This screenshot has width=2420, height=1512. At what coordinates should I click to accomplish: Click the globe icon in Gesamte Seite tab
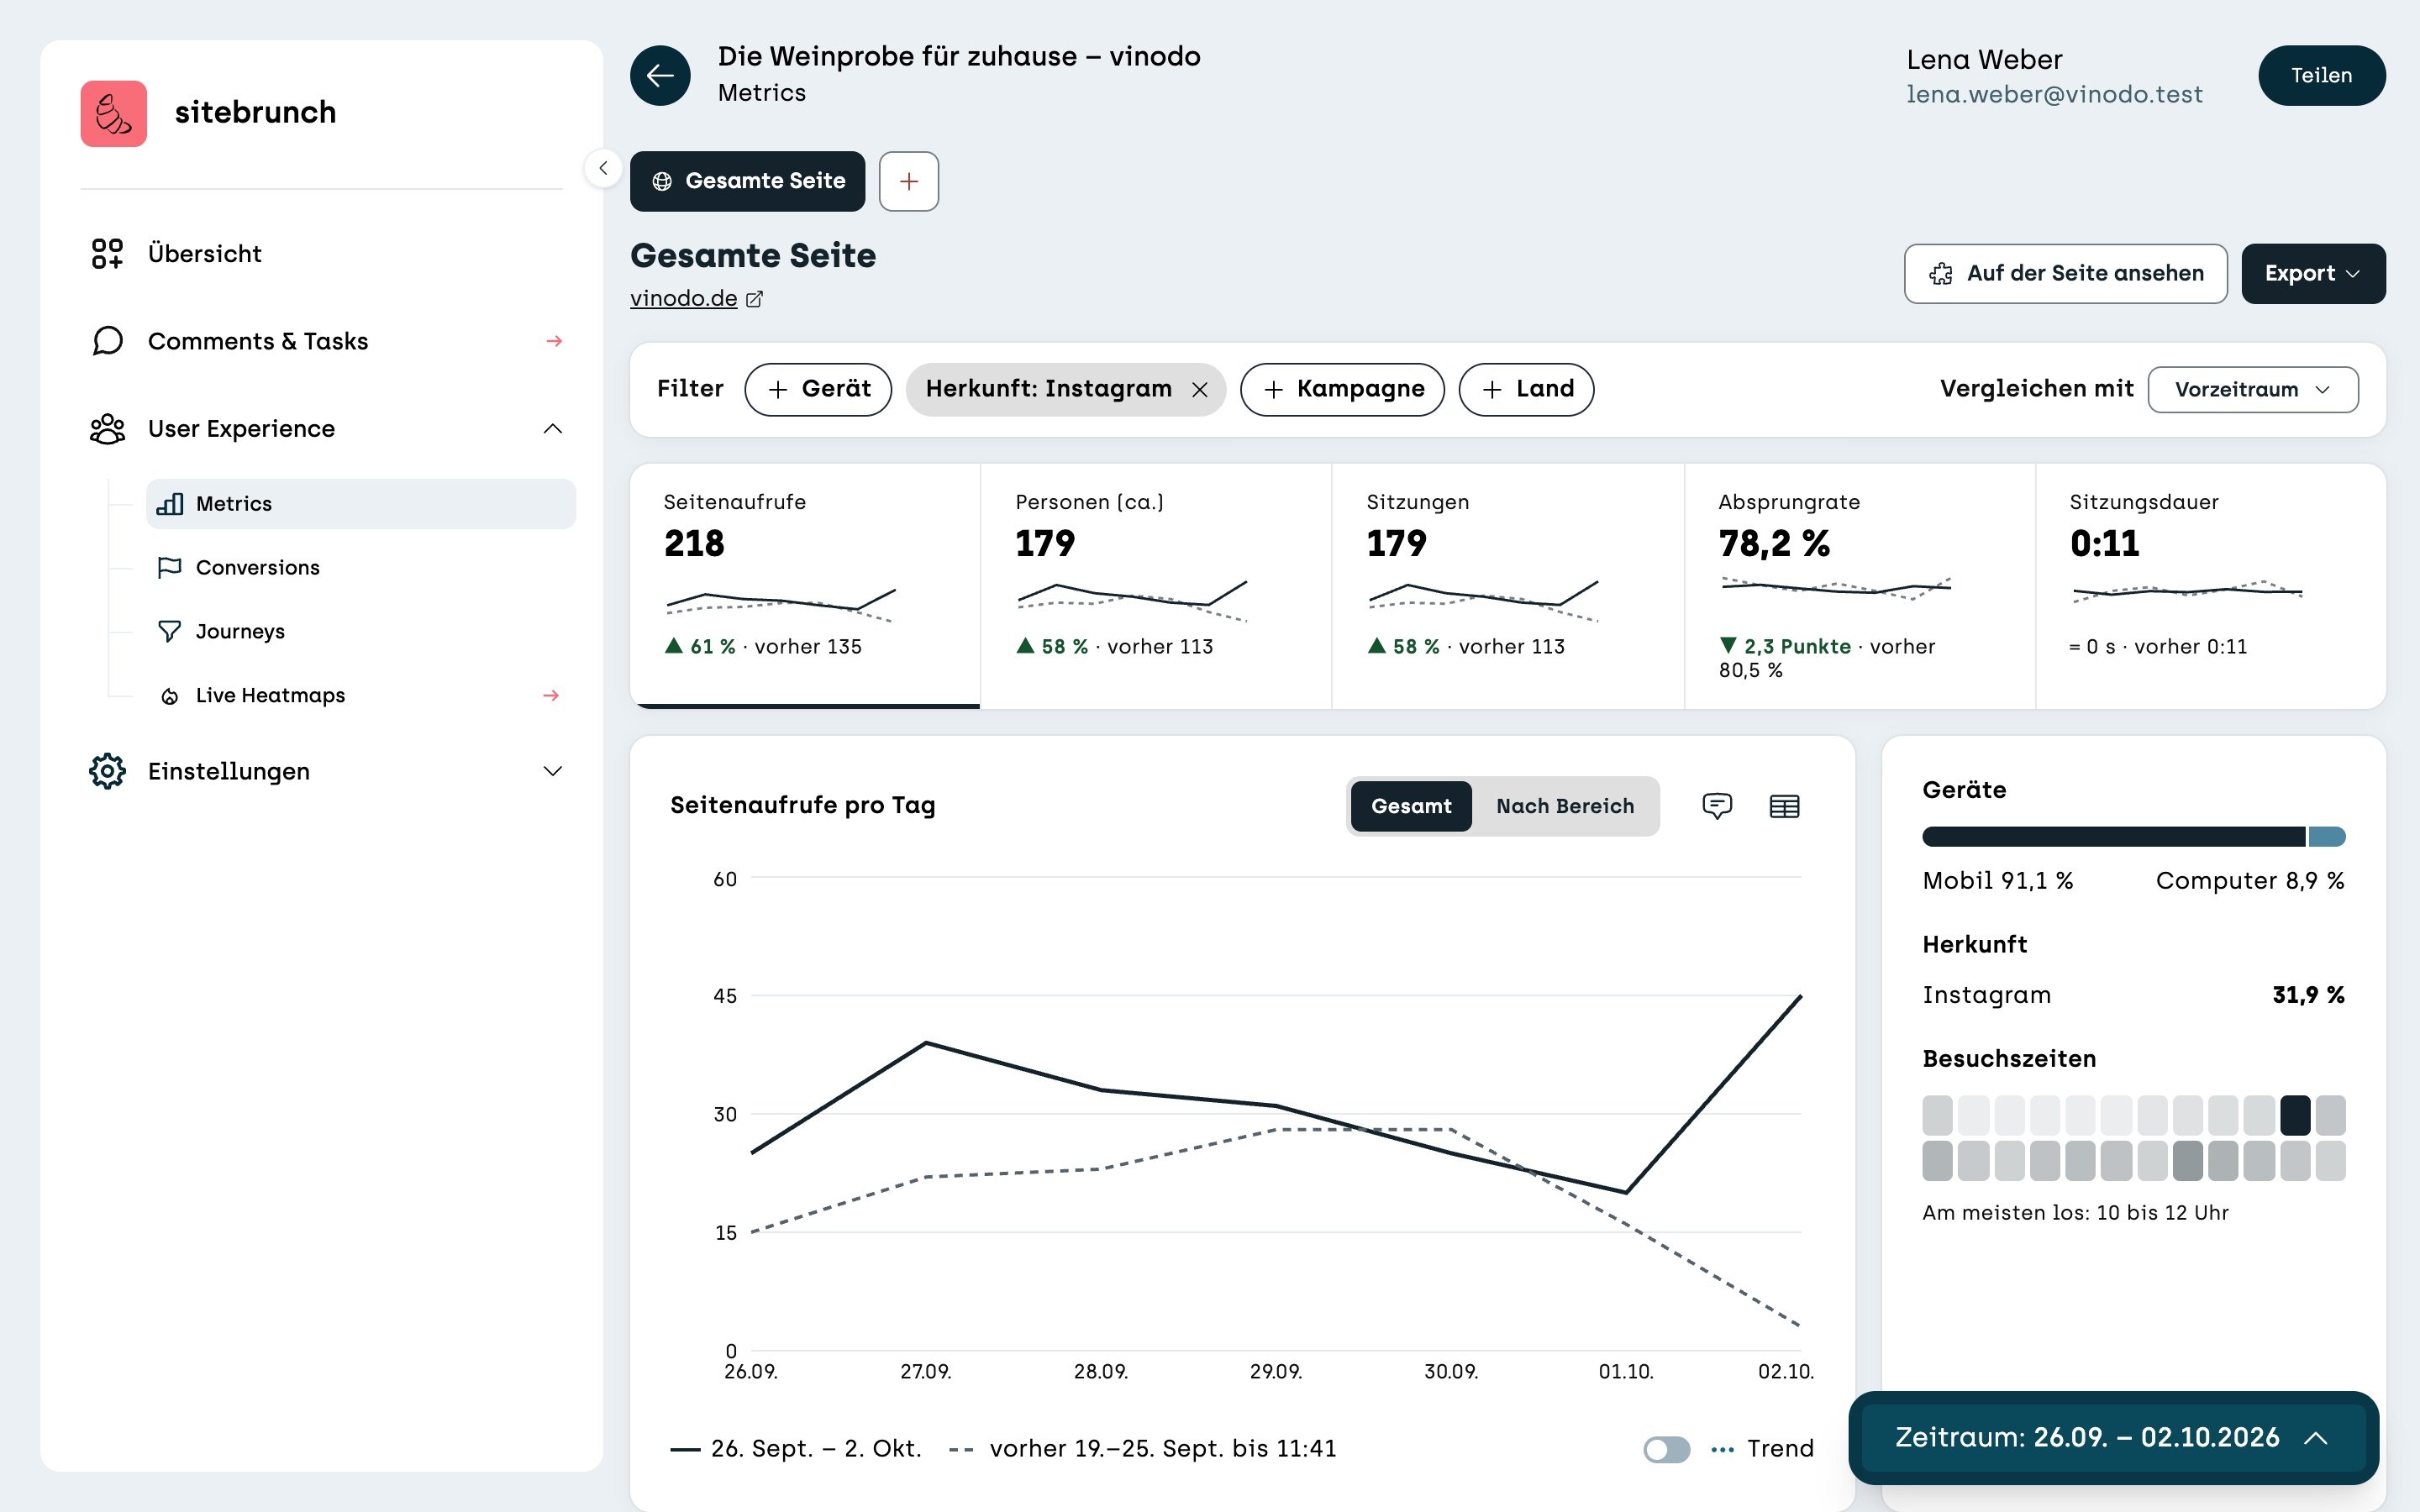[661, 181]
